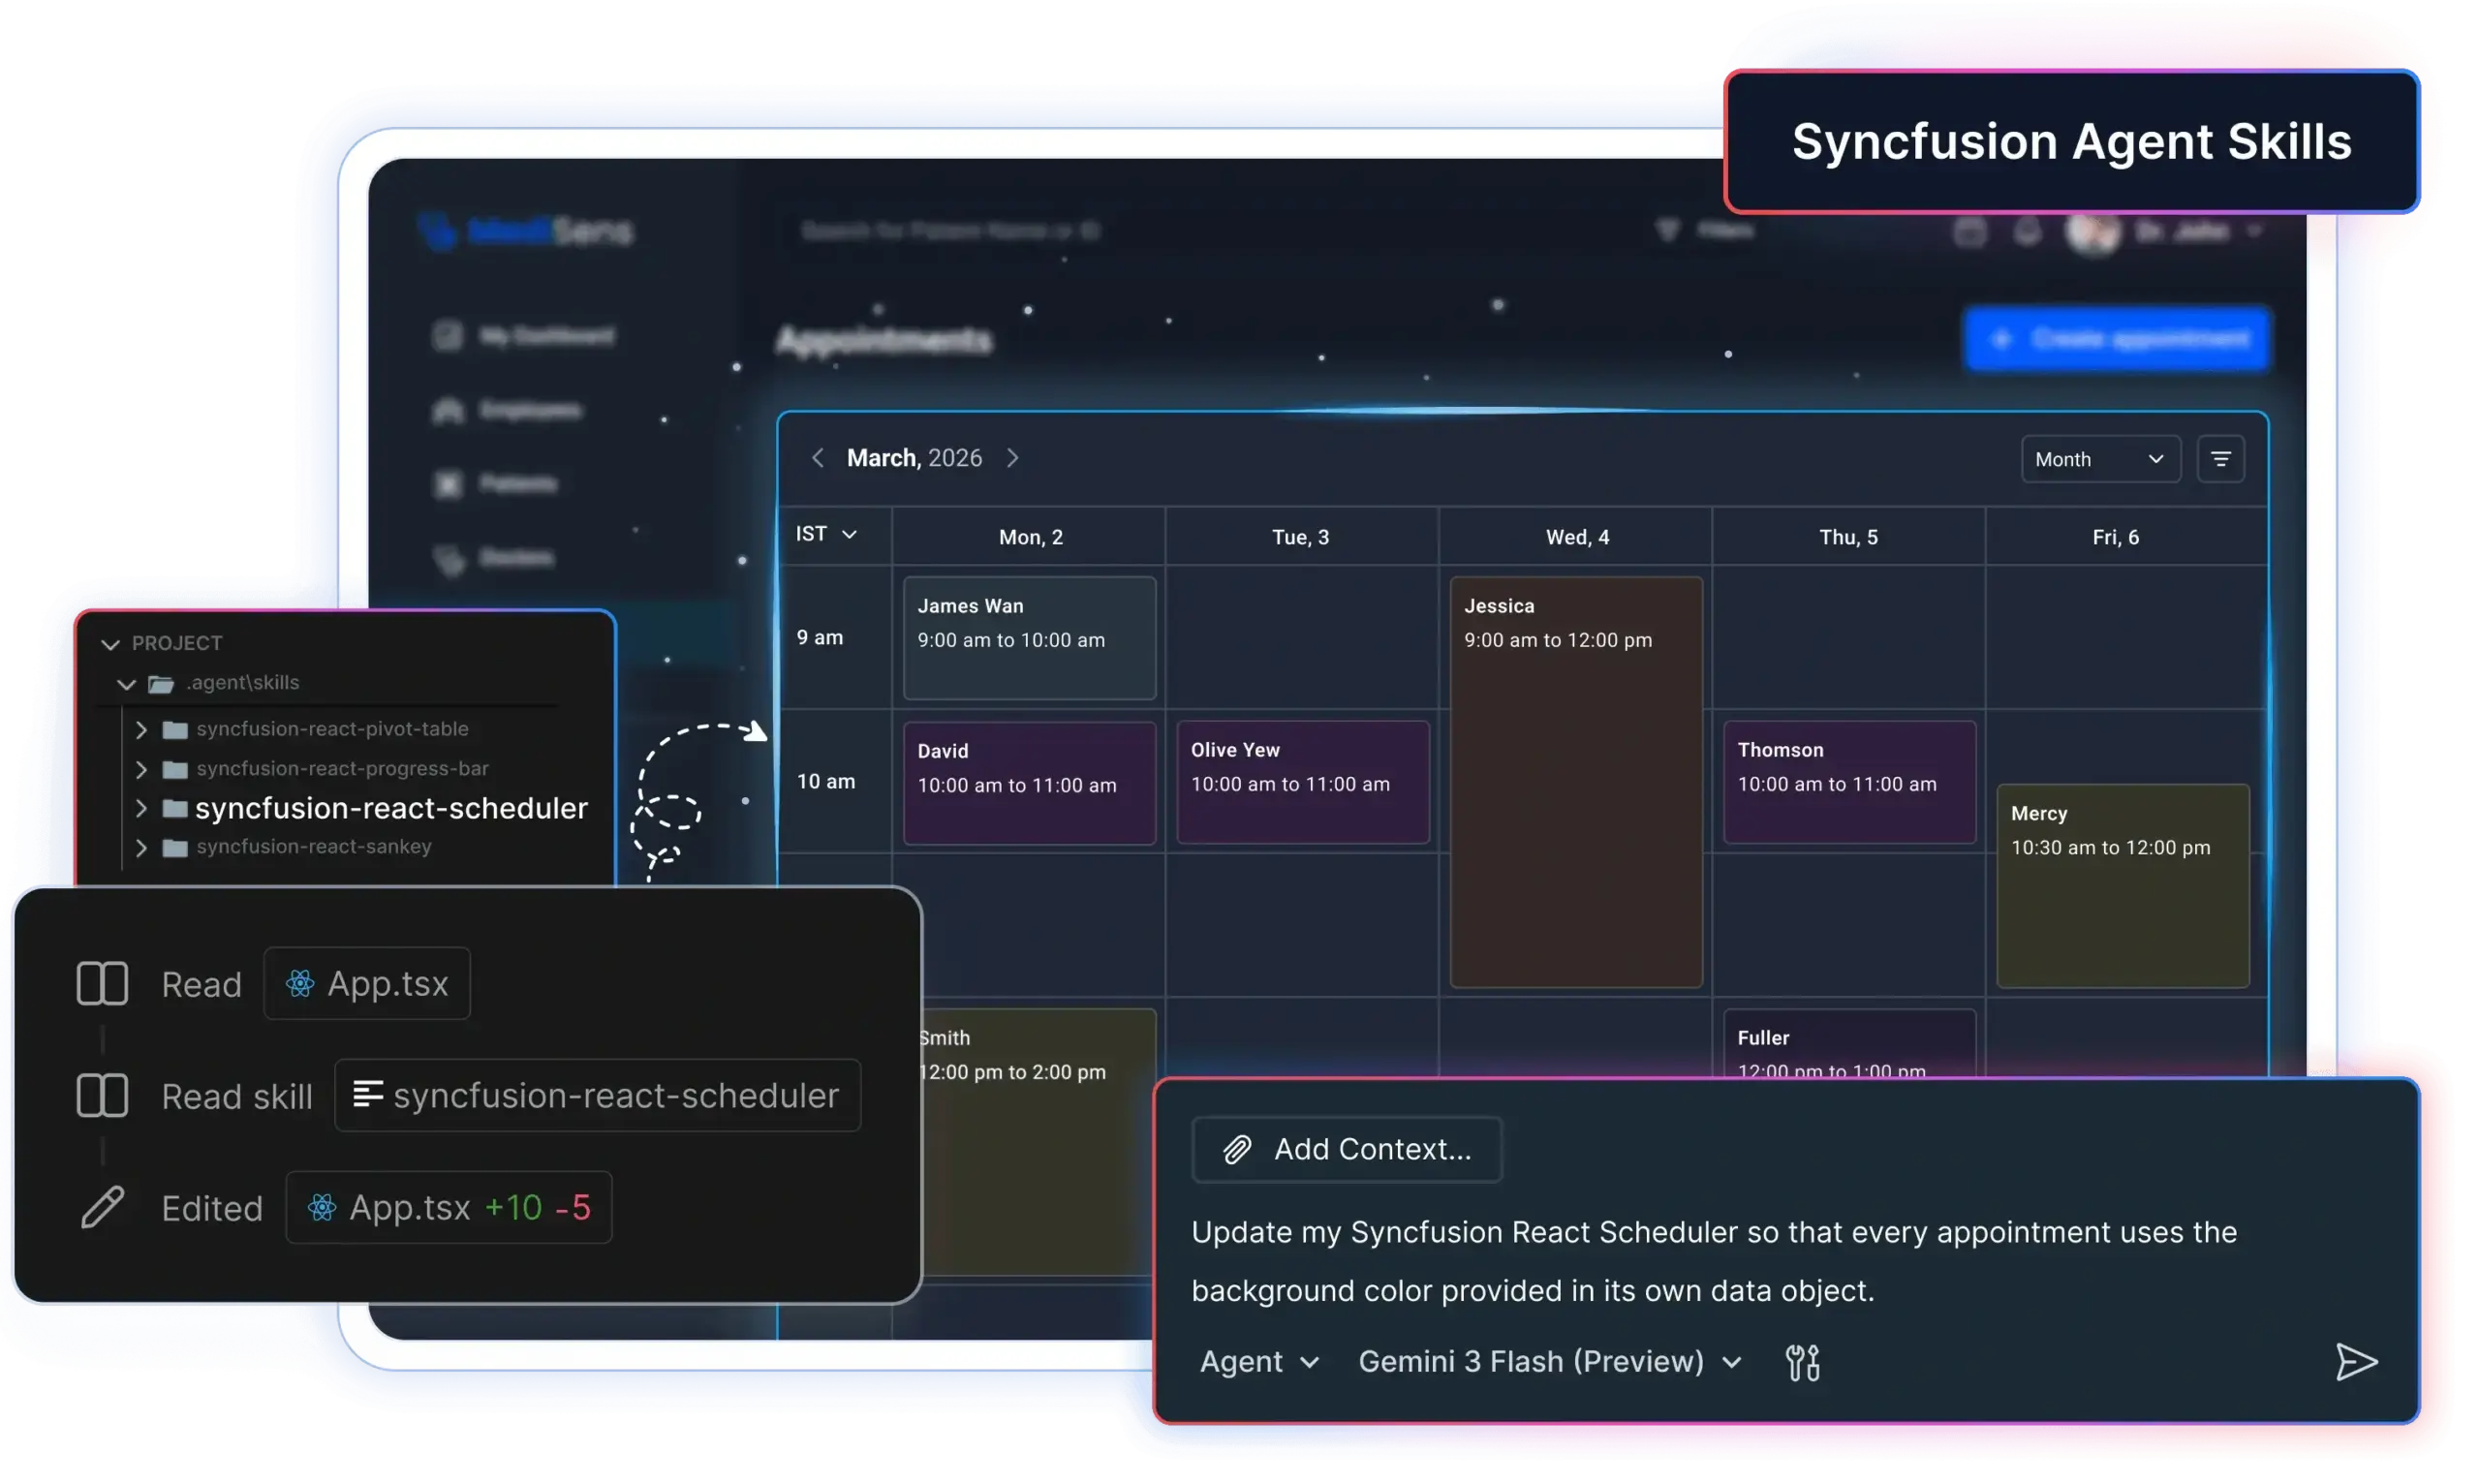Click the pencil icon next to Edited

(x=102, y=1207)
